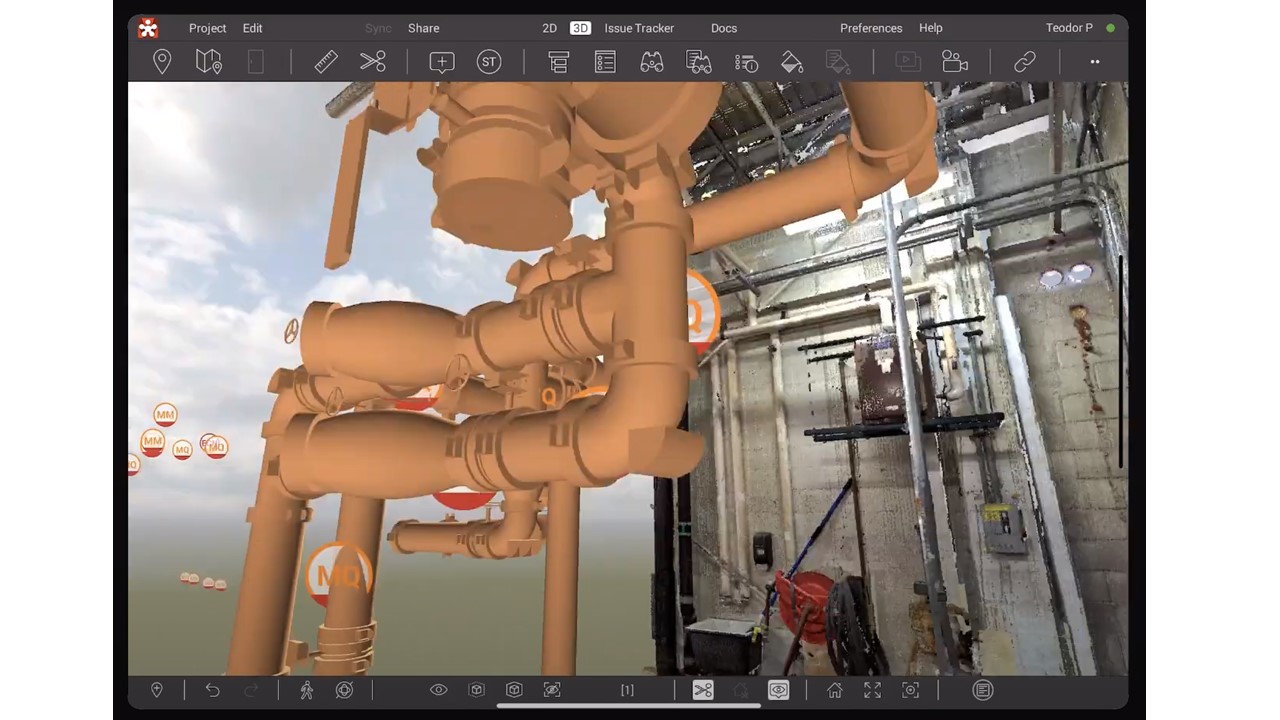Toggle the eye visibility icon in bottom bar
This screenshot has width=1280, height=720.
point(438,690)
